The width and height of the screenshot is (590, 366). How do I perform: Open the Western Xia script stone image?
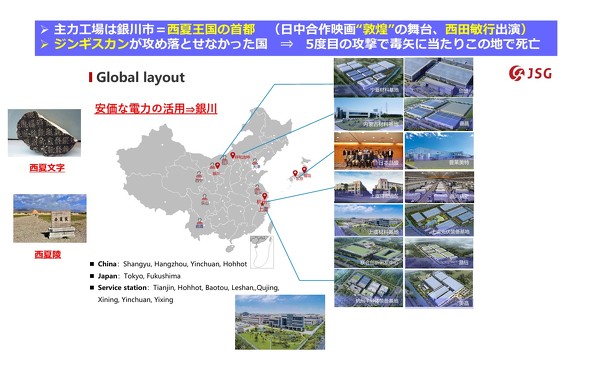[x=44, y=133]
